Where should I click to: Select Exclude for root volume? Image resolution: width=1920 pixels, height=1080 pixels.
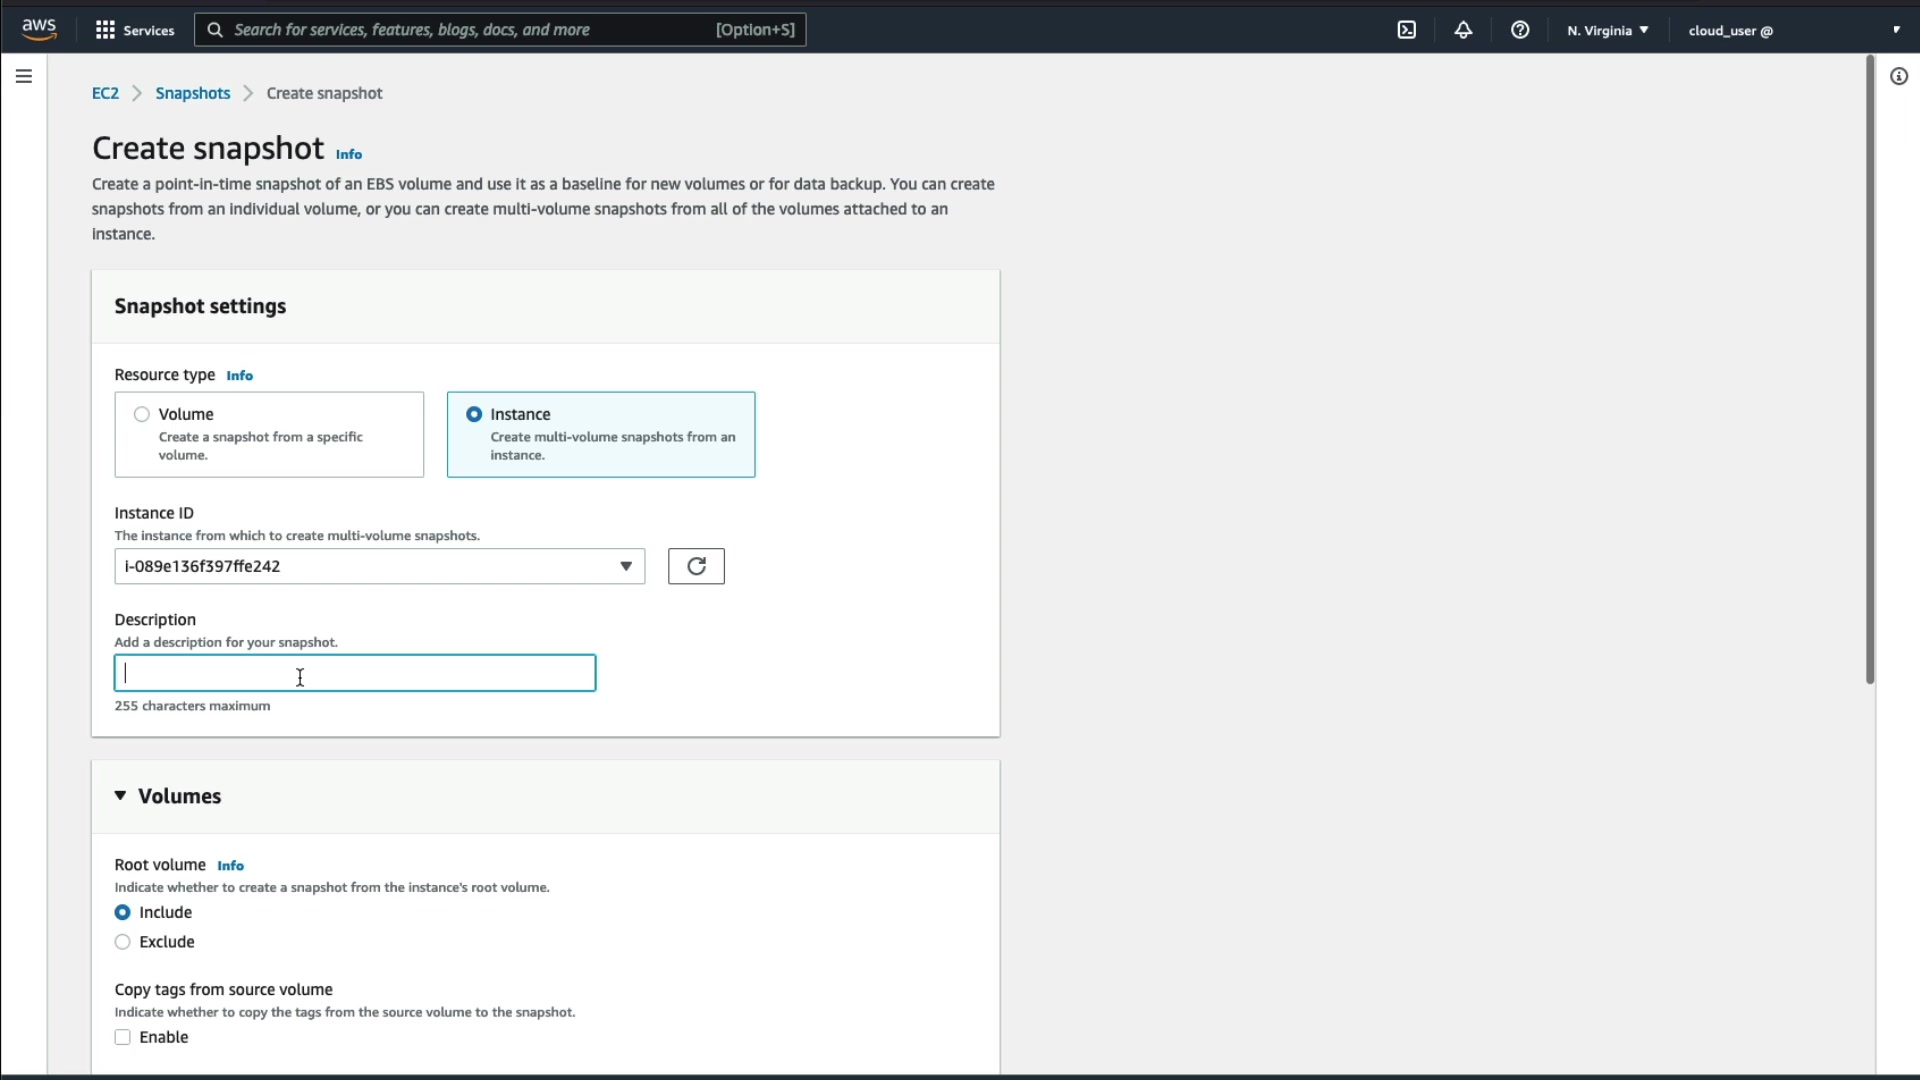click(122, 942)
